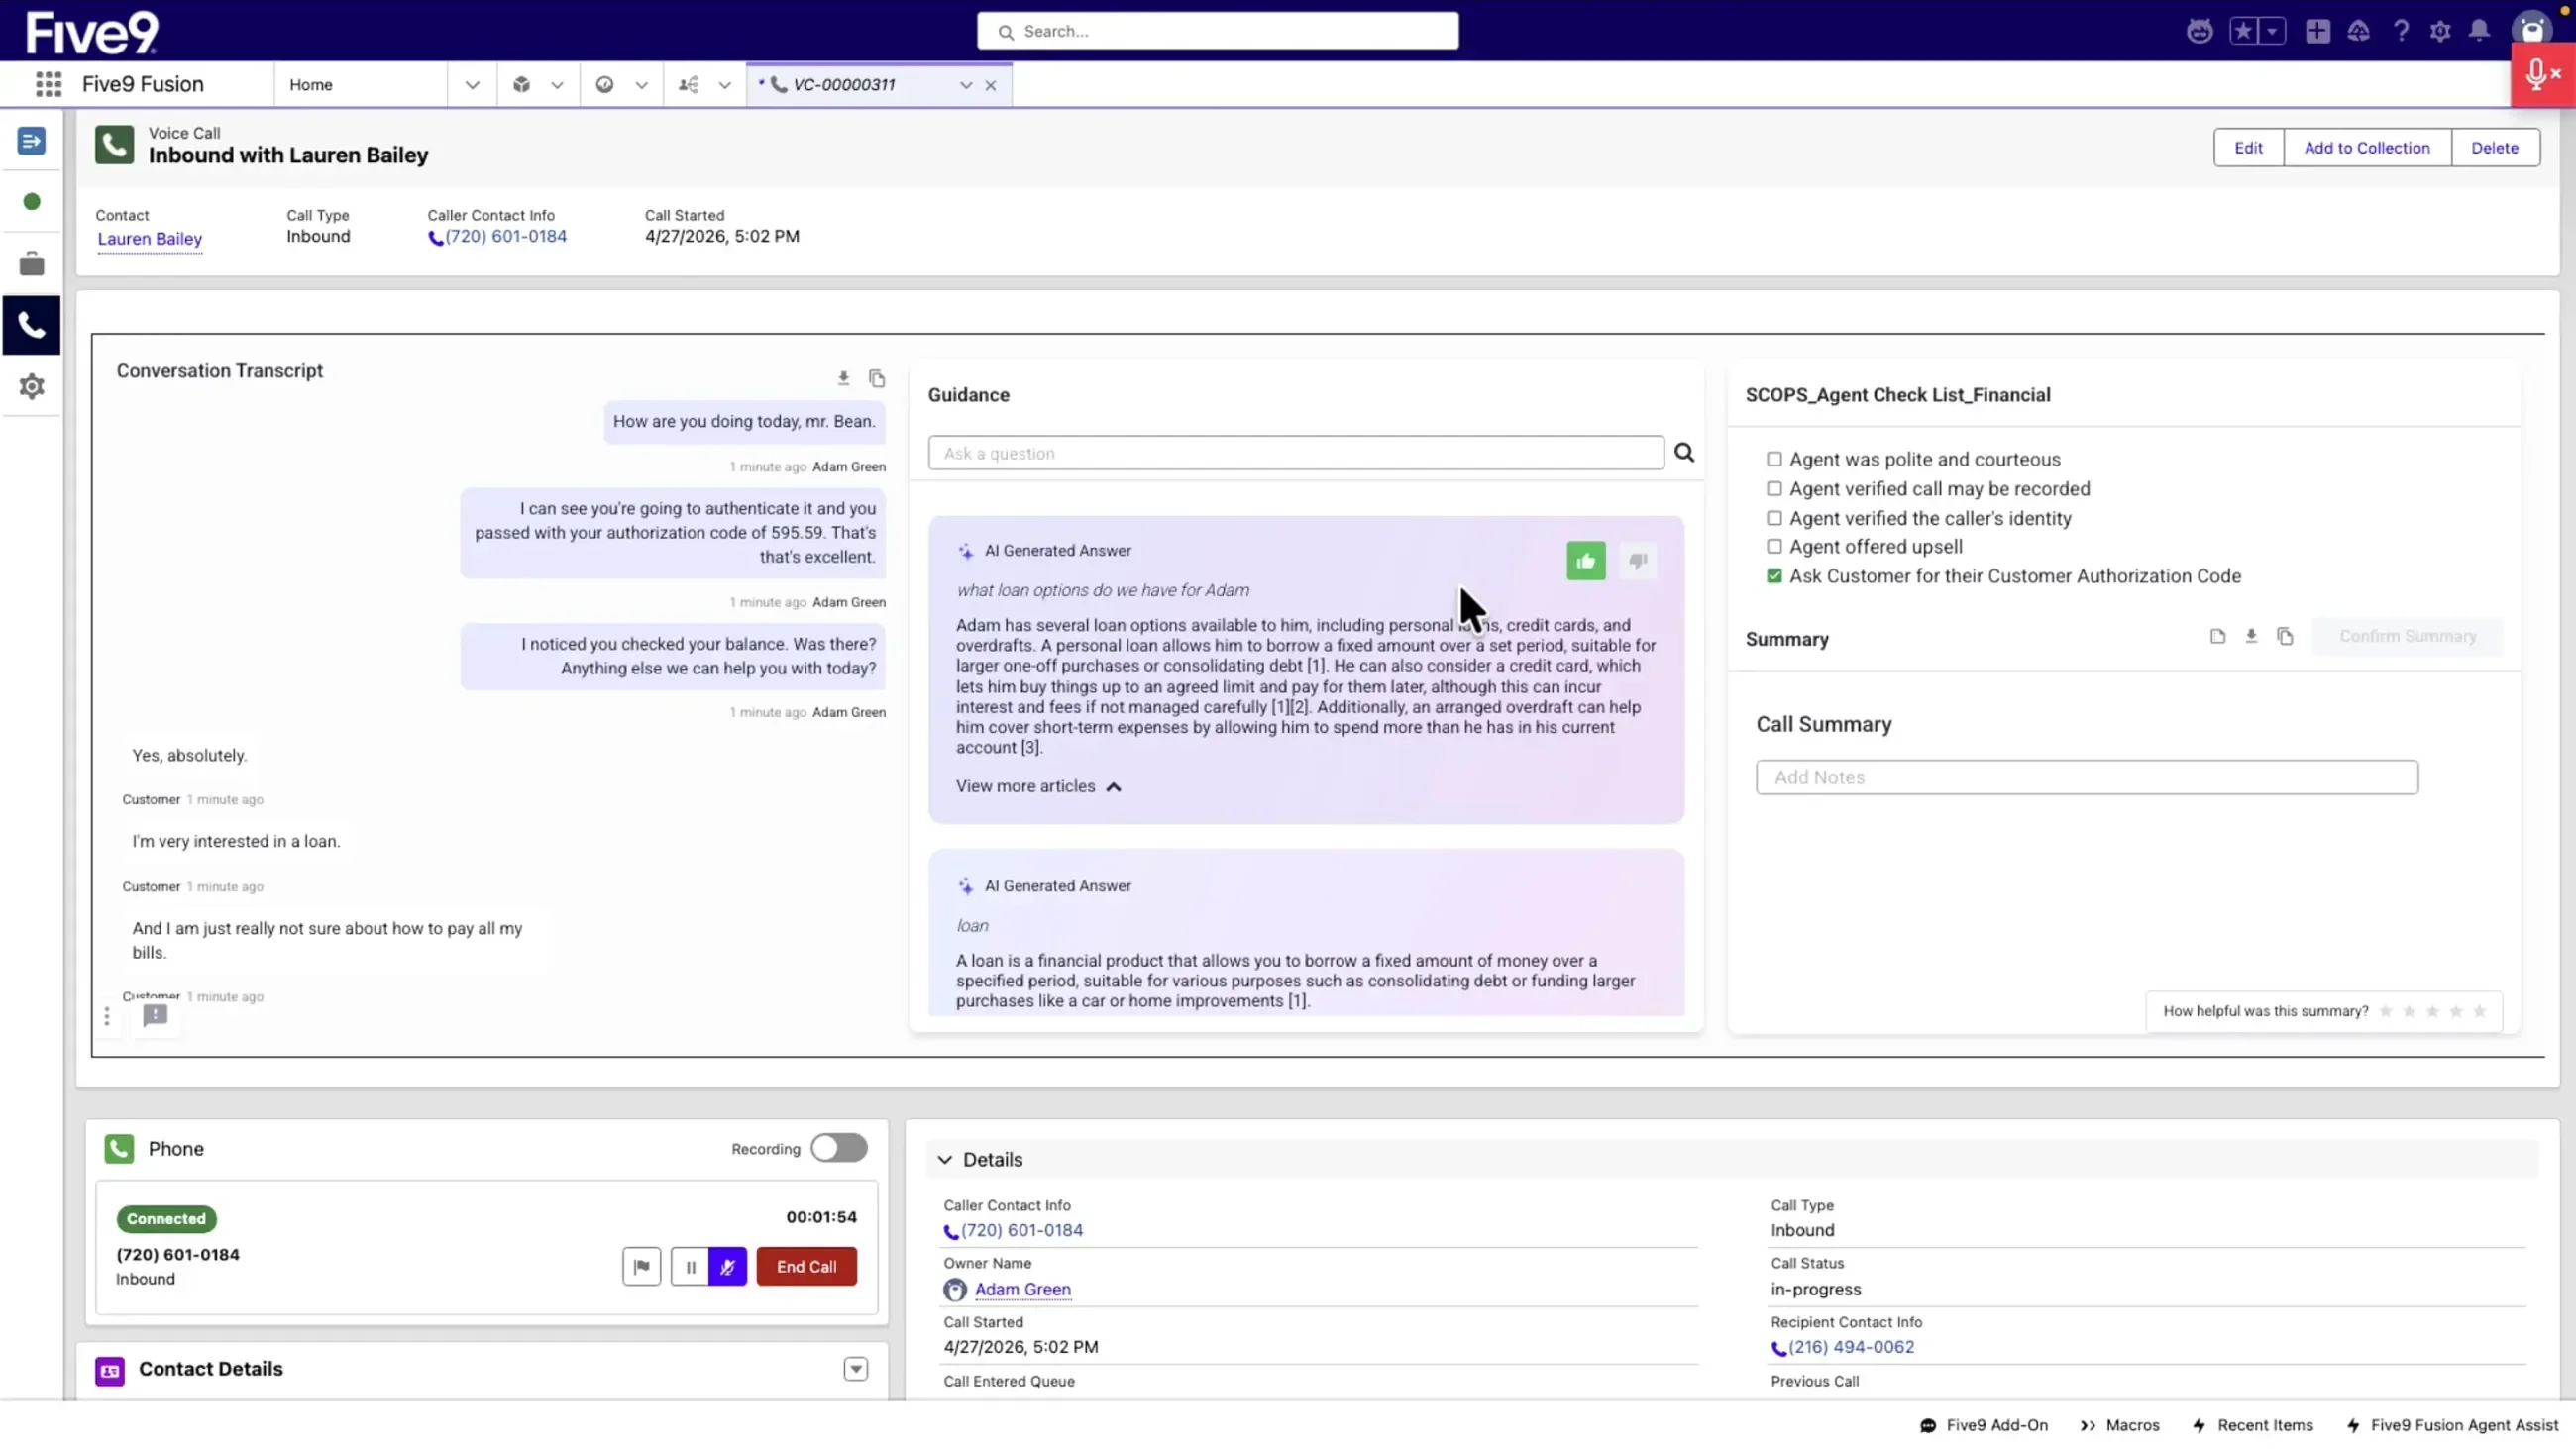The width and height of the screenshot is (2576, 1449).
Task: Search guidance with magnifier icon
Action: 1684,453
